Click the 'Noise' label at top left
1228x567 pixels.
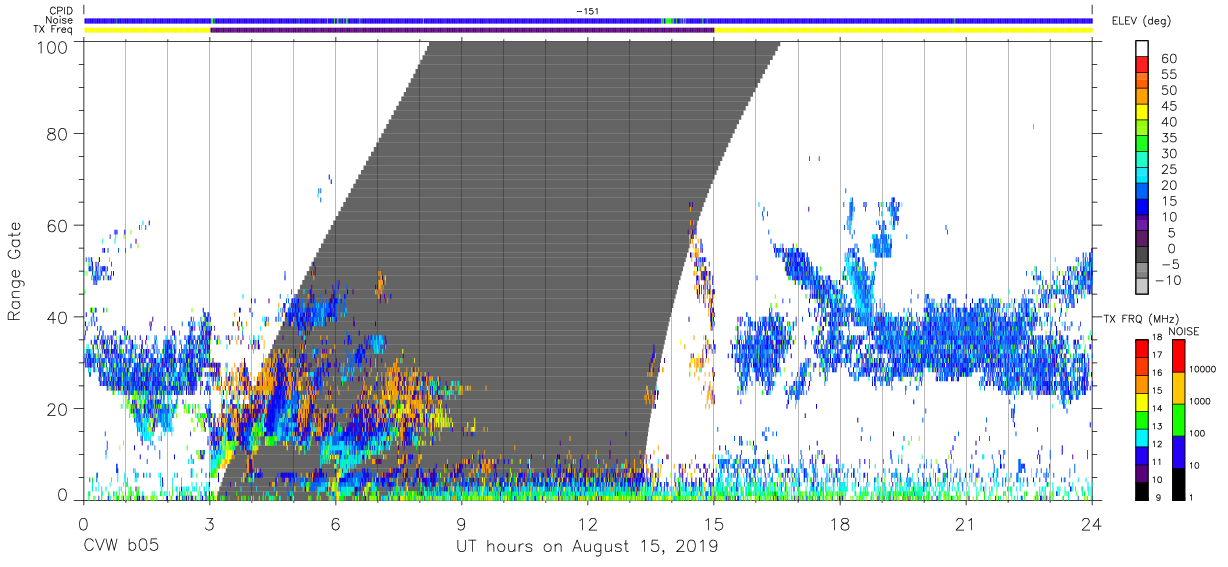pyautogui.click(x=61, y=21)
